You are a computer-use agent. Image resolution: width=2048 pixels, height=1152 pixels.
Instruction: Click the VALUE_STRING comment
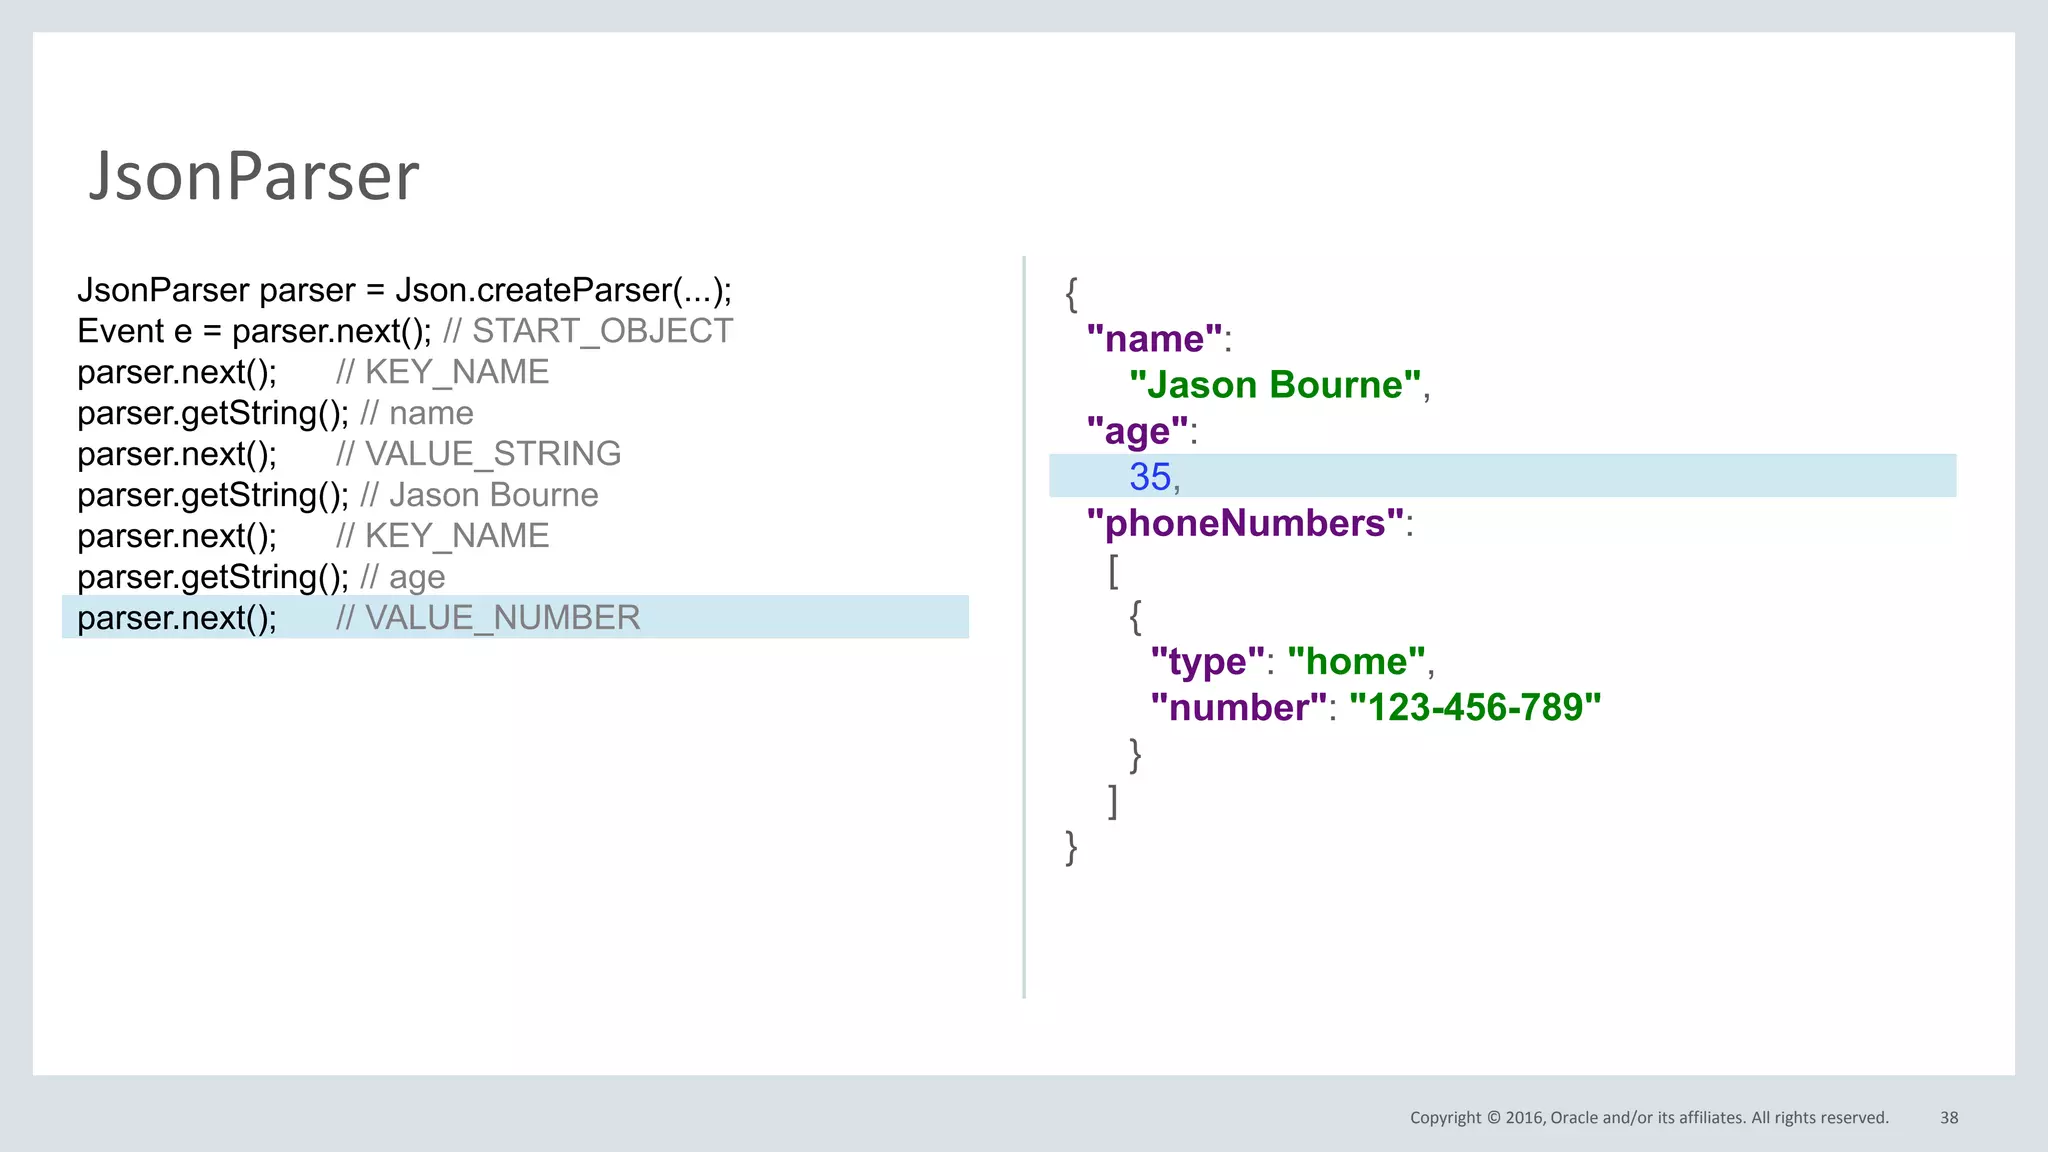[479, 454]
